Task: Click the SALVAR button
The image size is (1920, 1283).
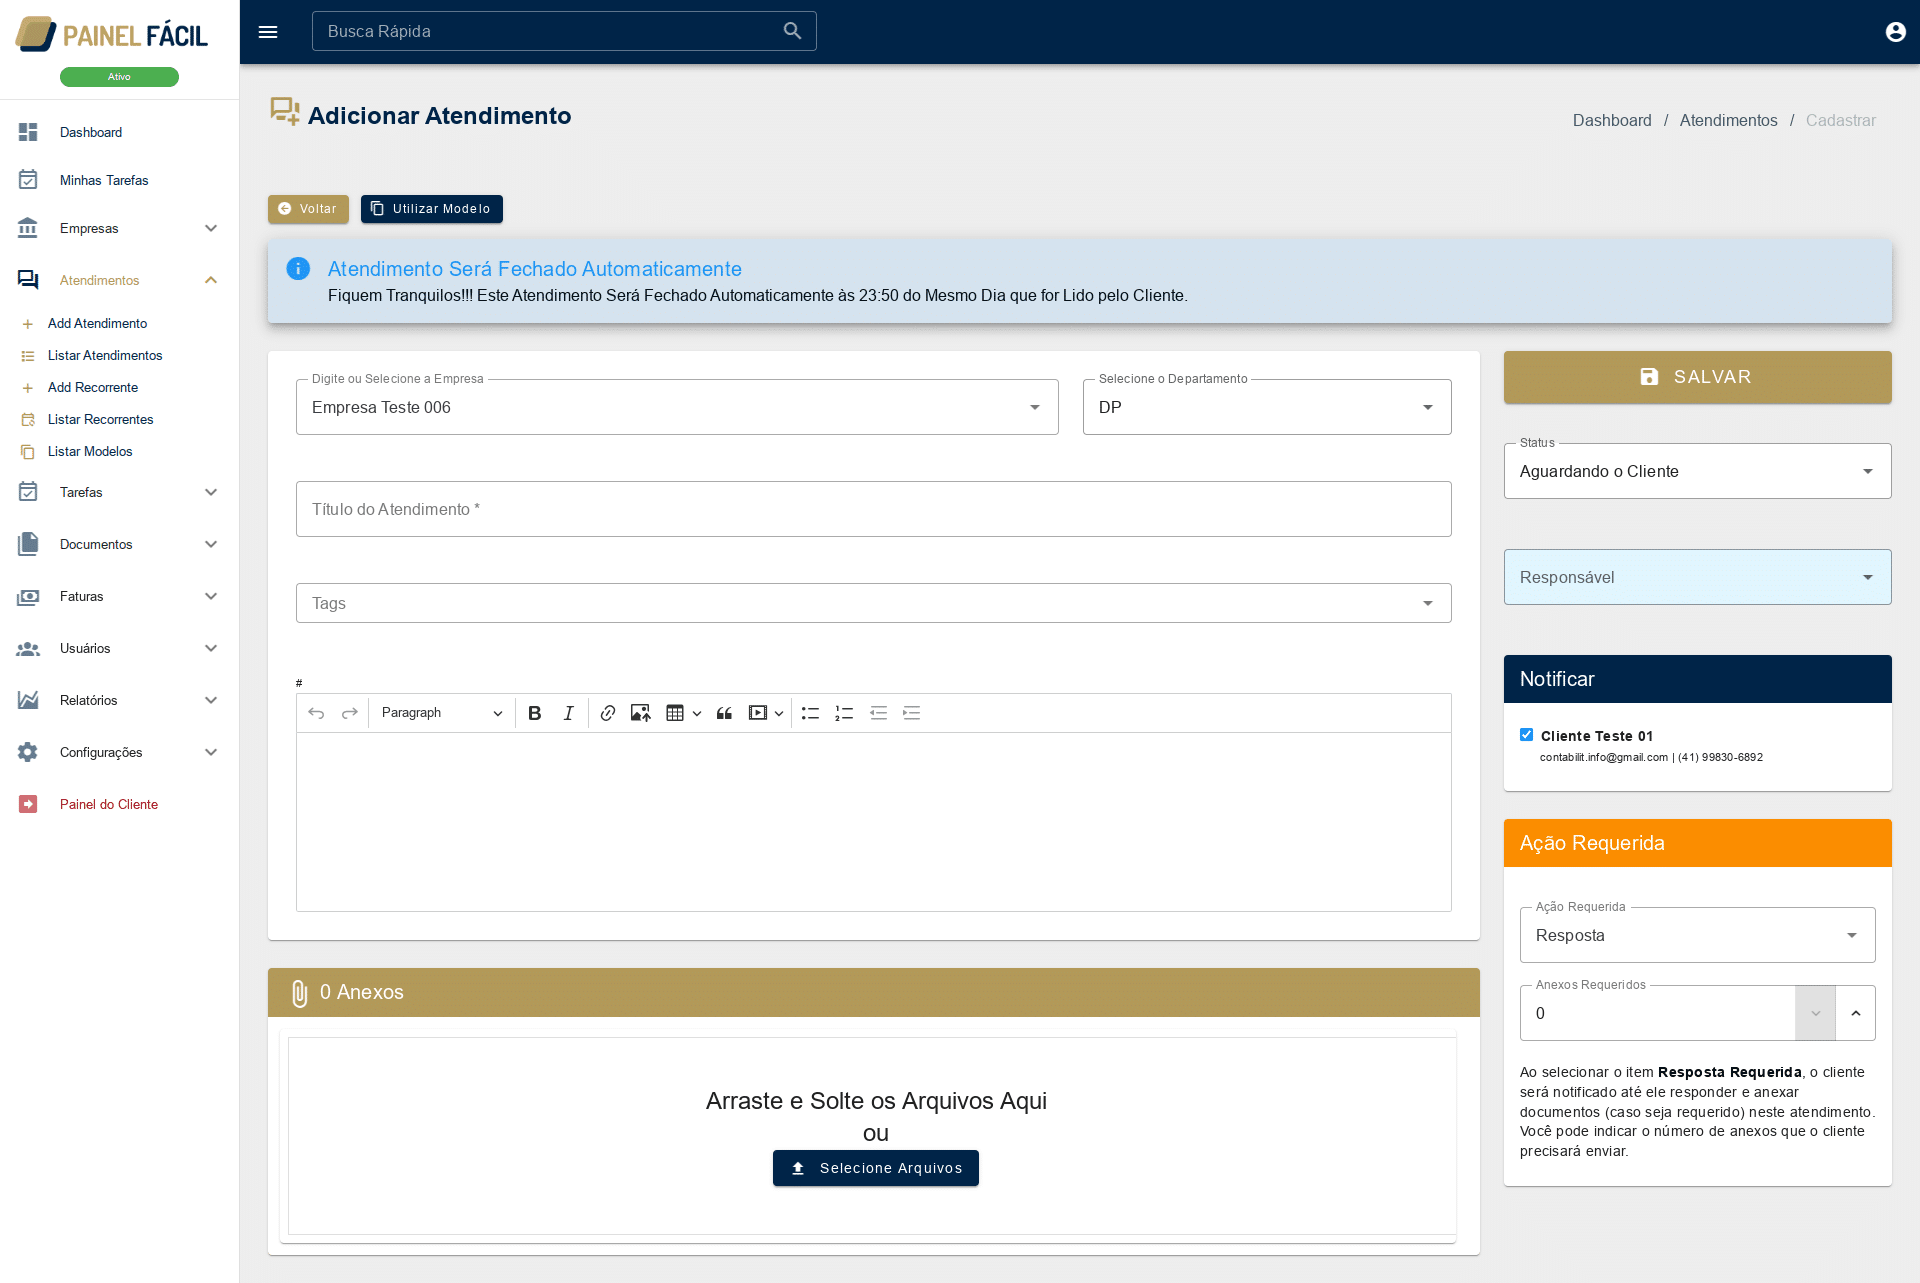Action: 1697,377
